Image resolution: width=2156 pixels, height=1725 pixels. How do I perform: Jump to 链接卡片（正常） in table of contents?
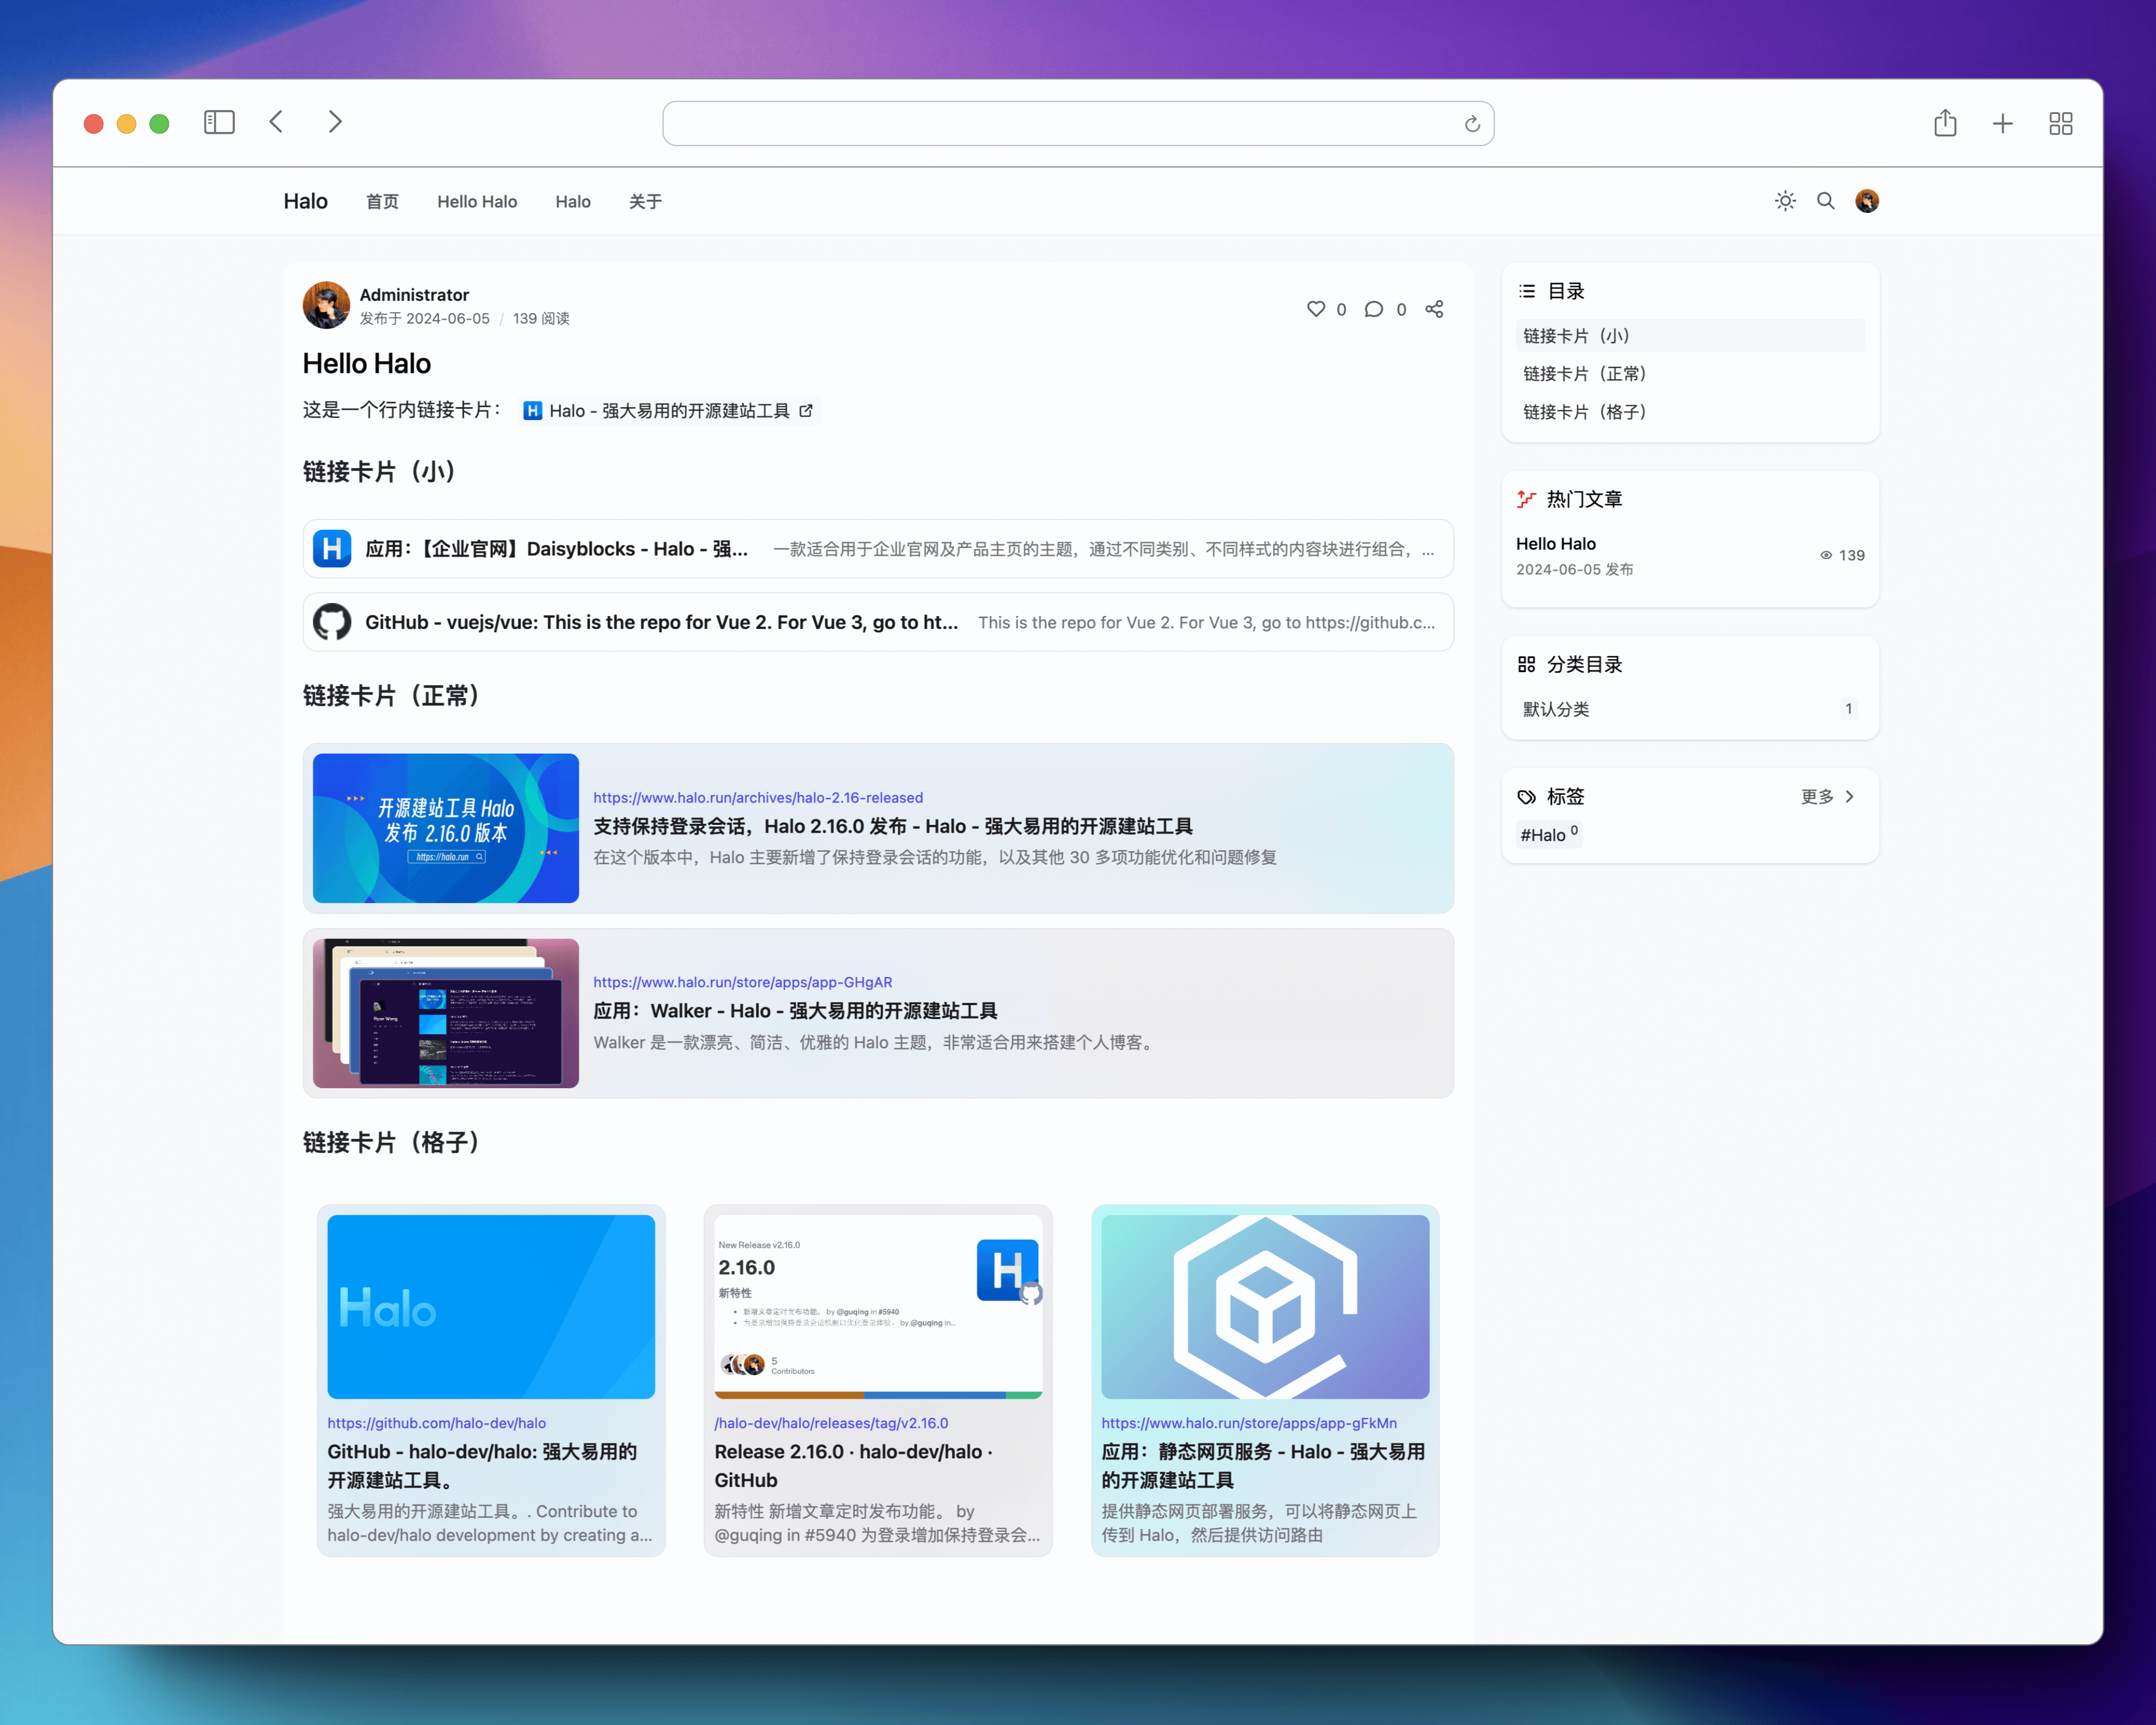click(1584, 374)
